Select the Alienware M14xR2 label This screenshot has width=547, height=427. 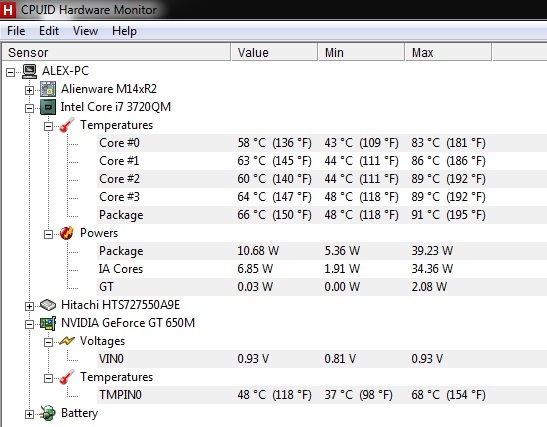[108, 89]
